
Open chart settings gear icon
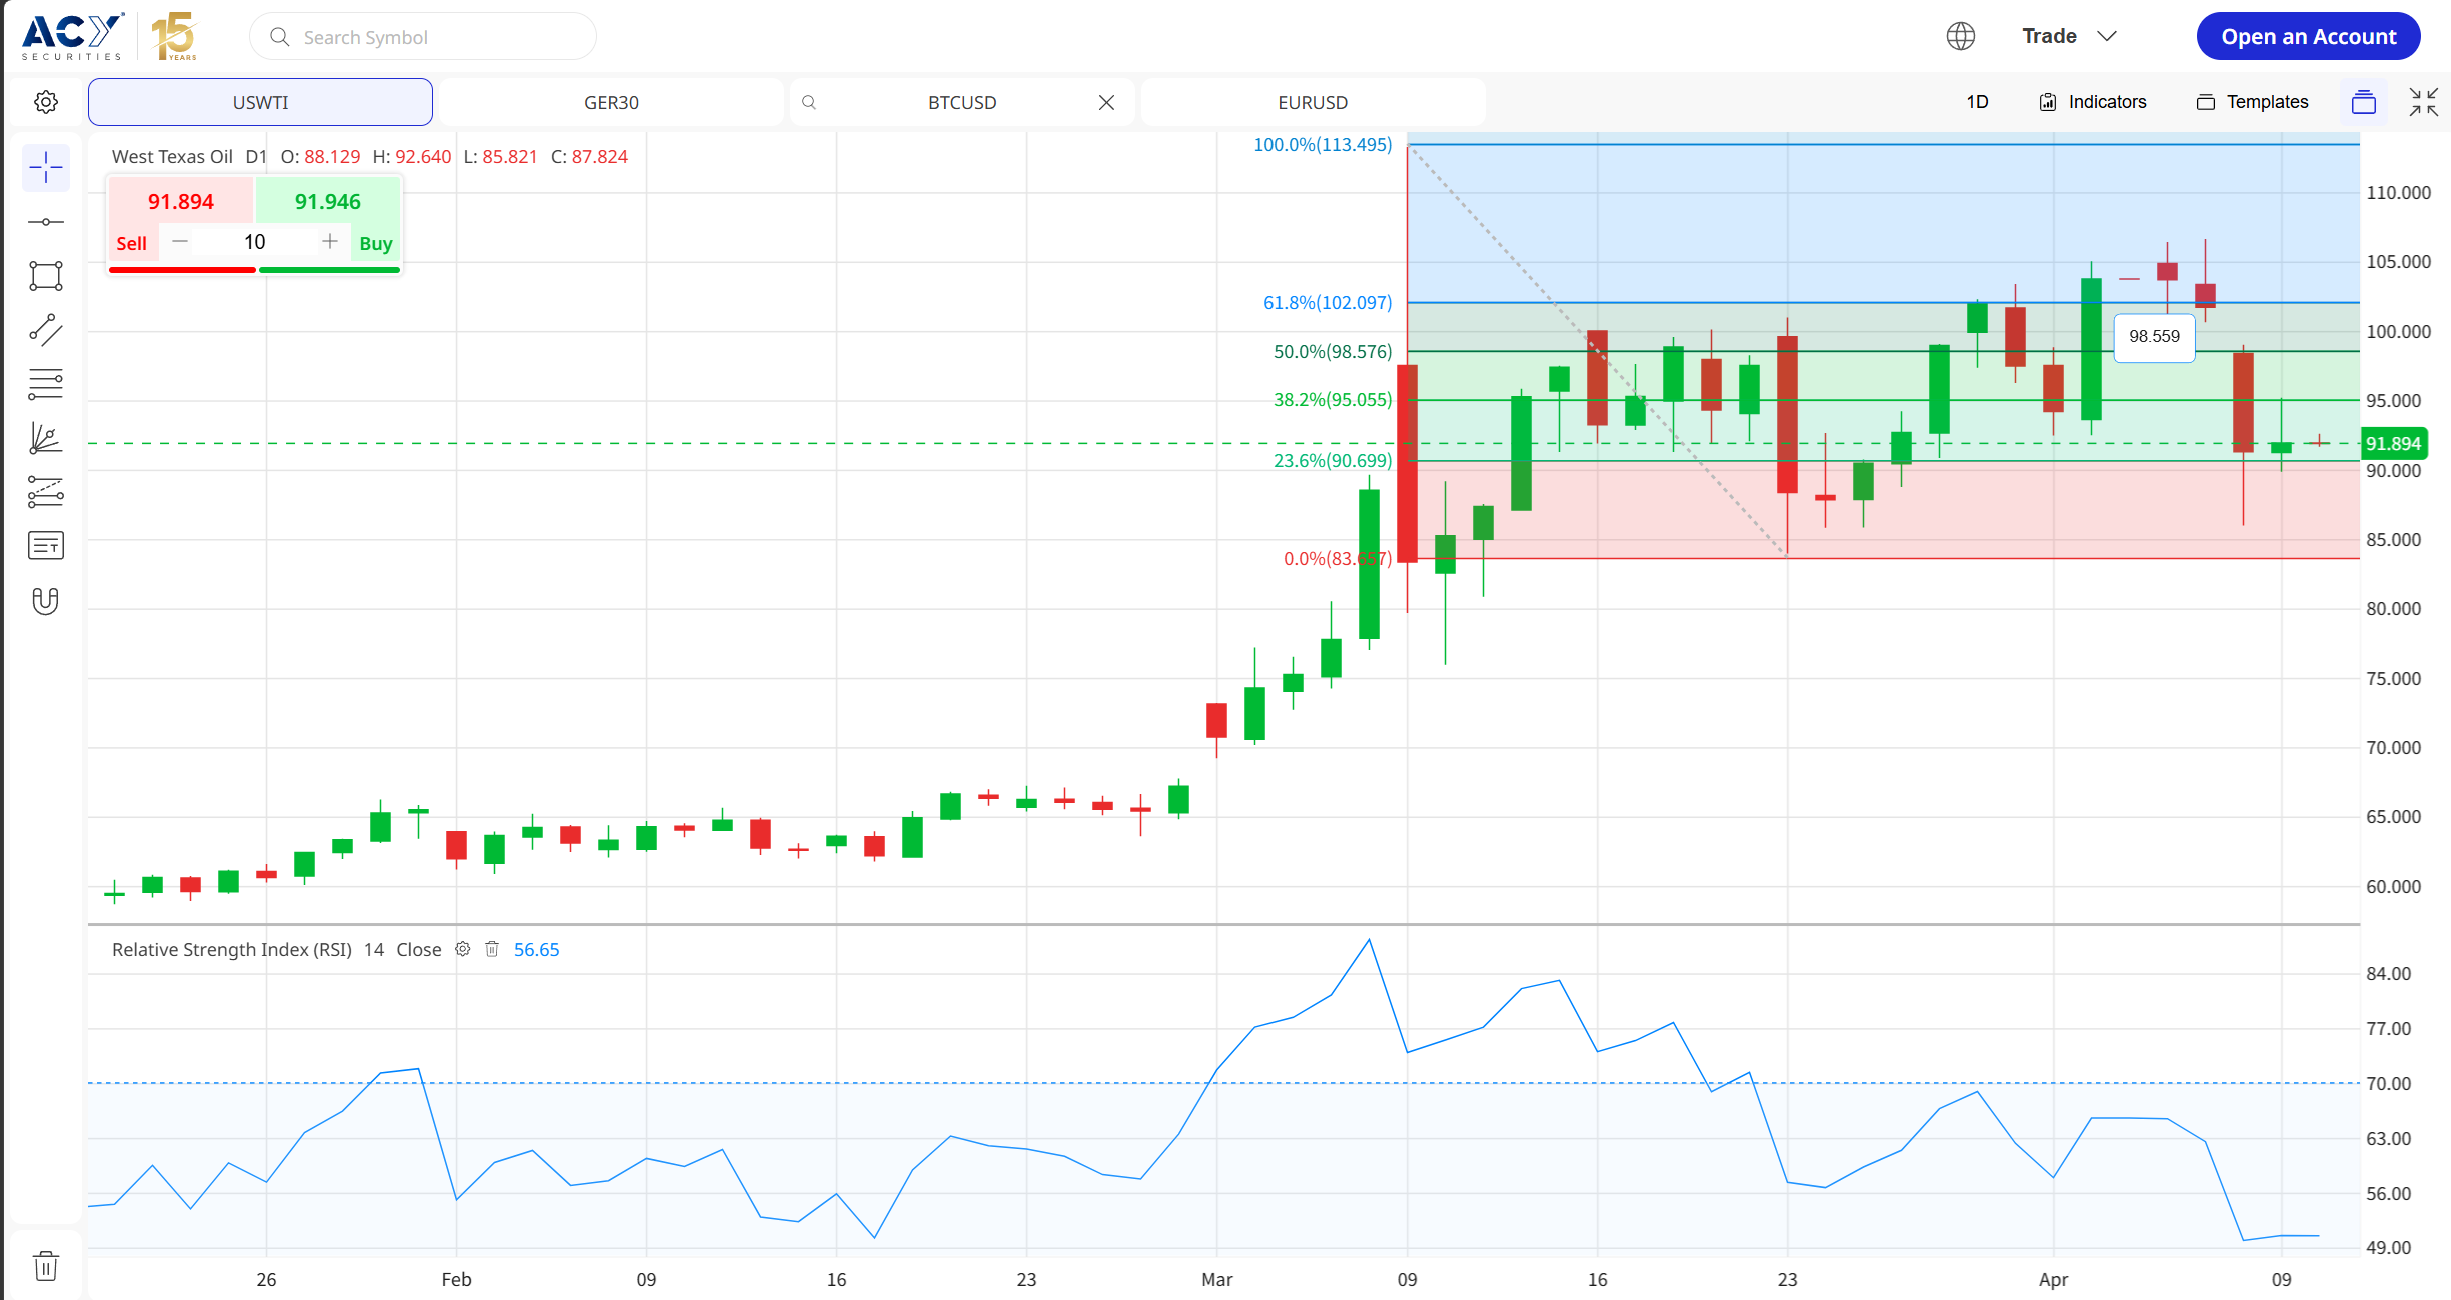click(46, 102)
